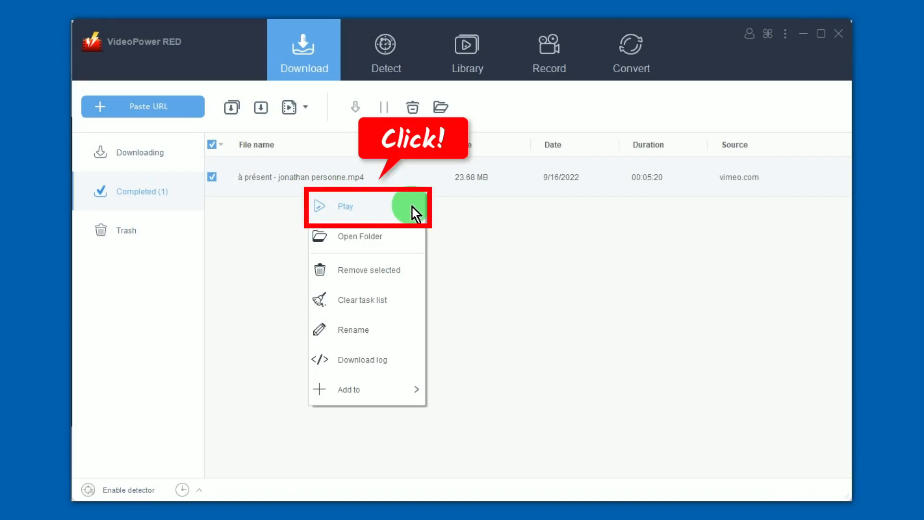This screenshot has width=924, height=520.
Task: Click the Source column header
Action: 734,144
